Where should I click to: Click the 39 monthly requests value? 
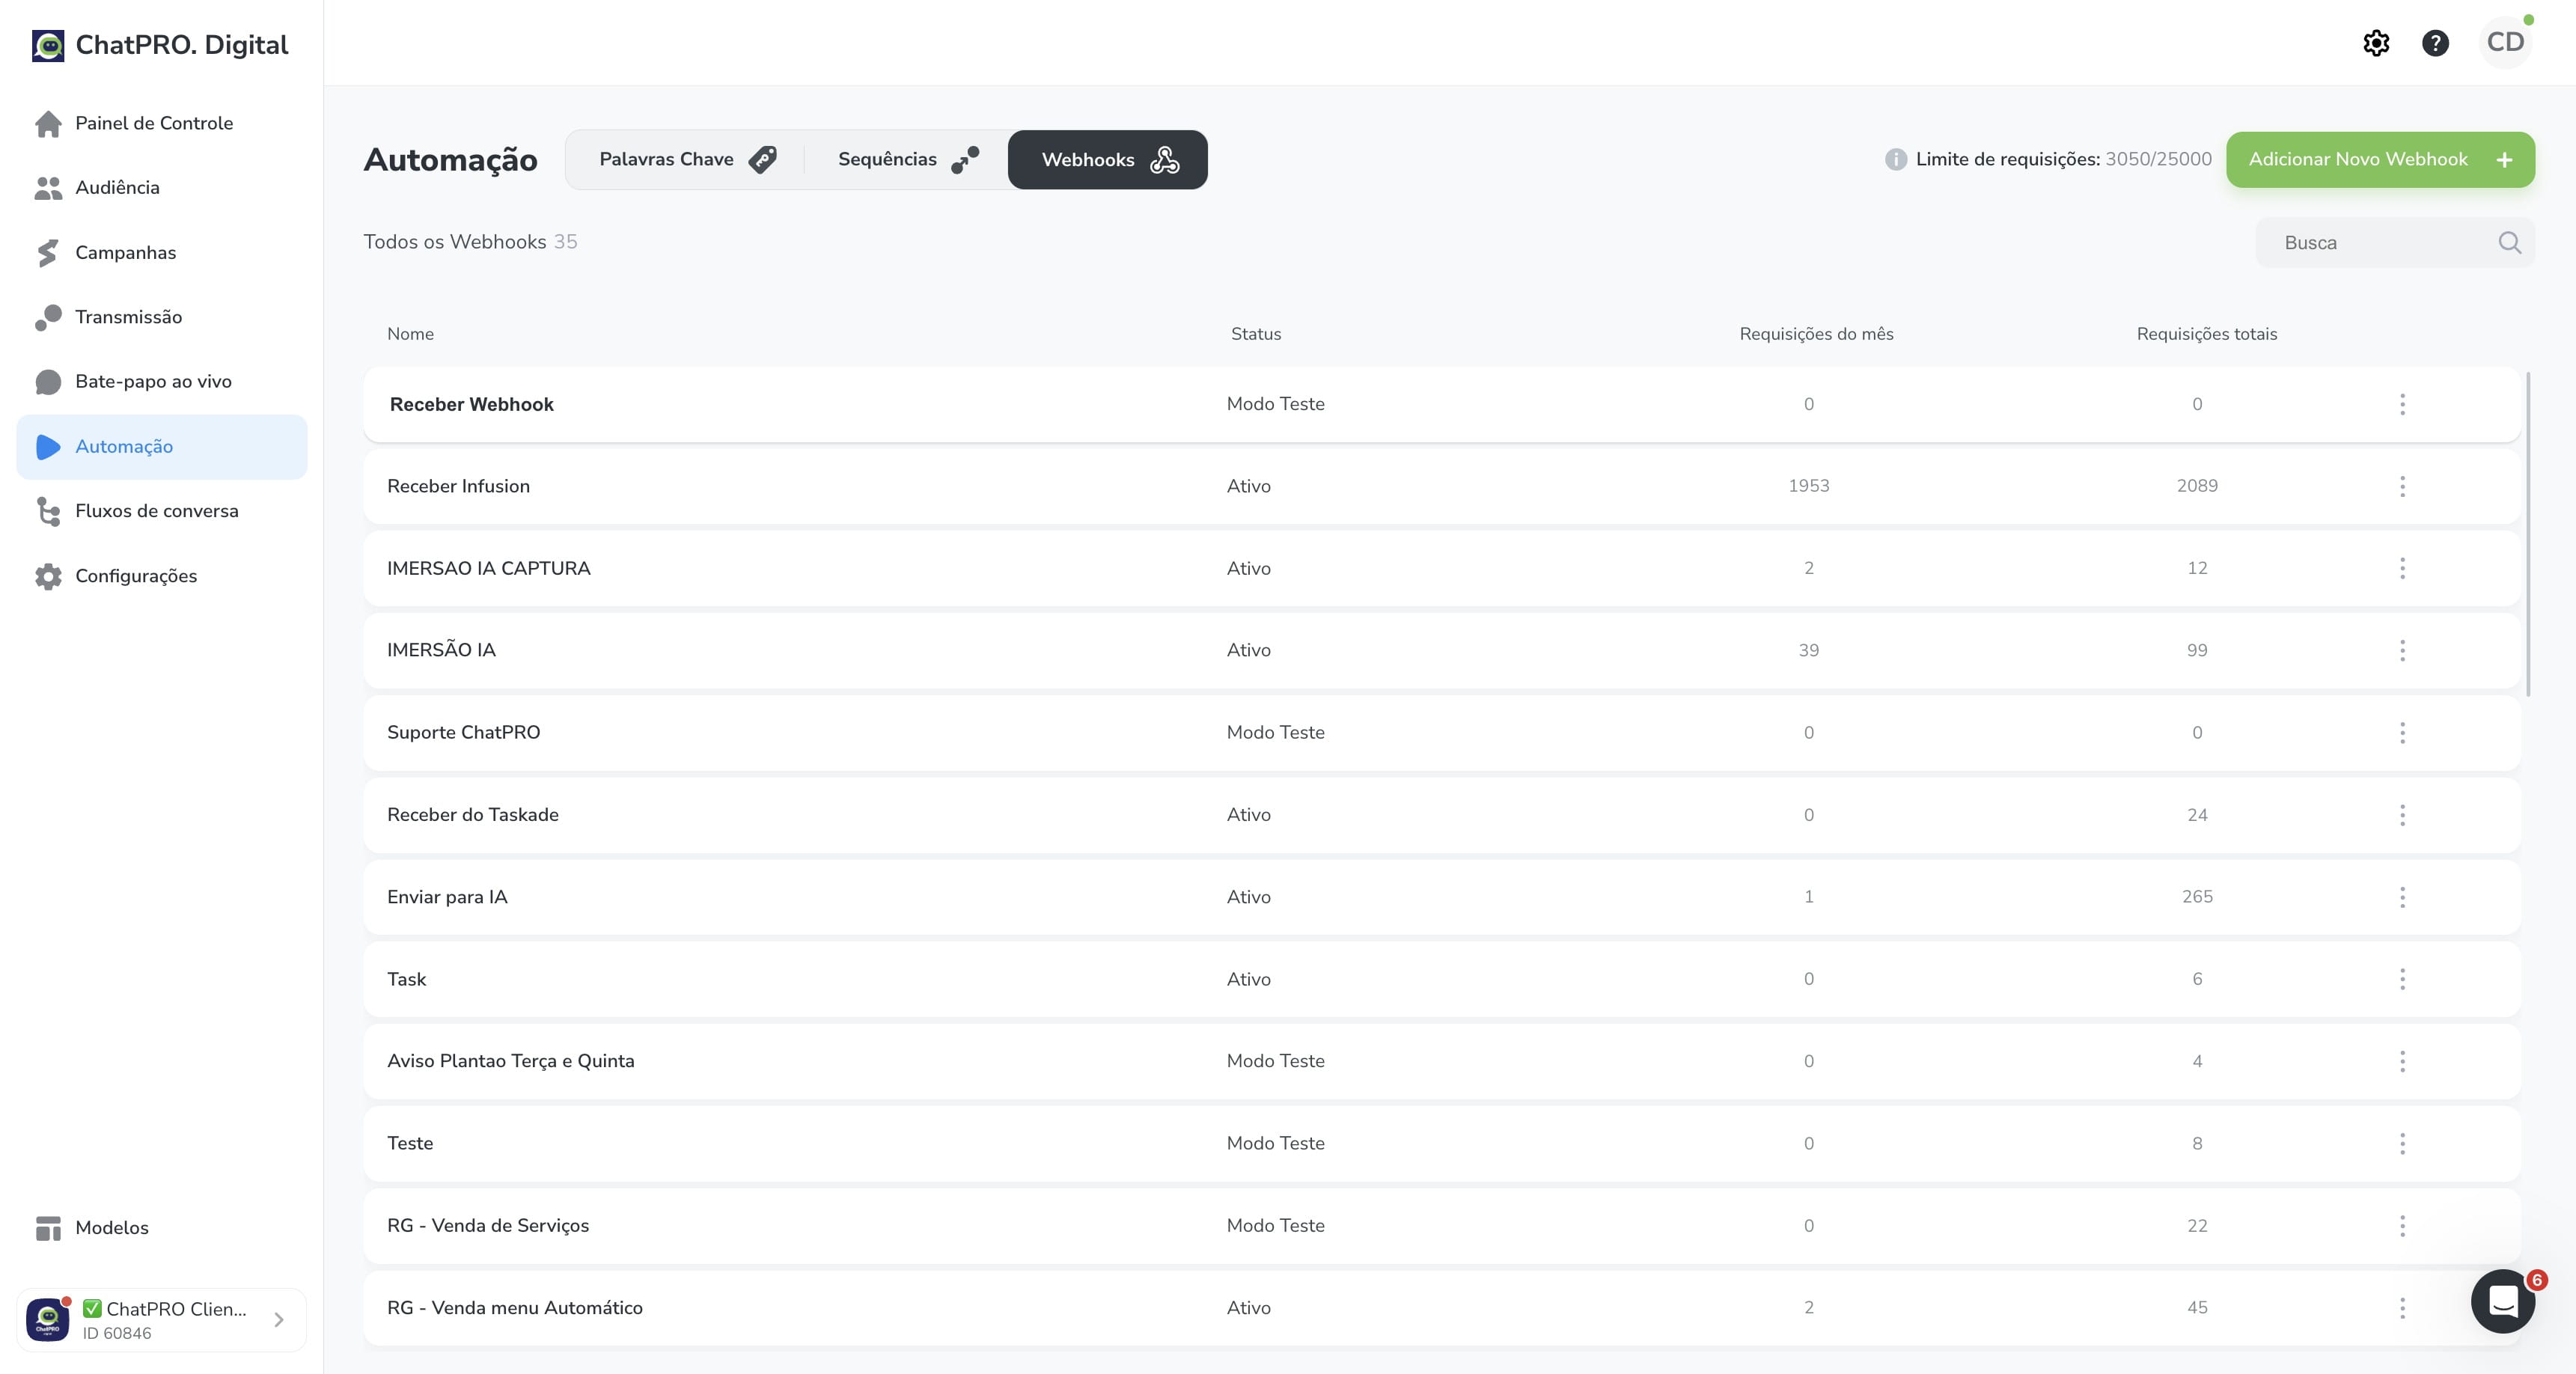tap(1808, 651)
